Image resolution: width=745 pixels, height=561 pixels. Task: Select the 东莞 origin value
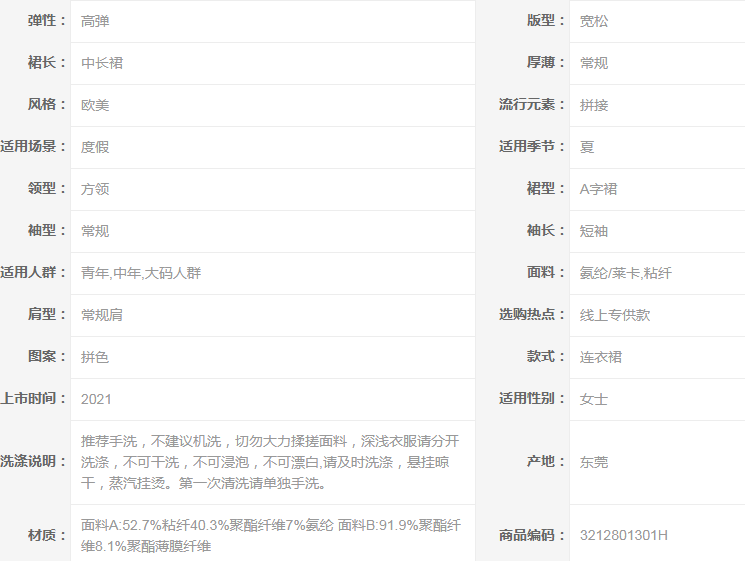coord(594,462)
